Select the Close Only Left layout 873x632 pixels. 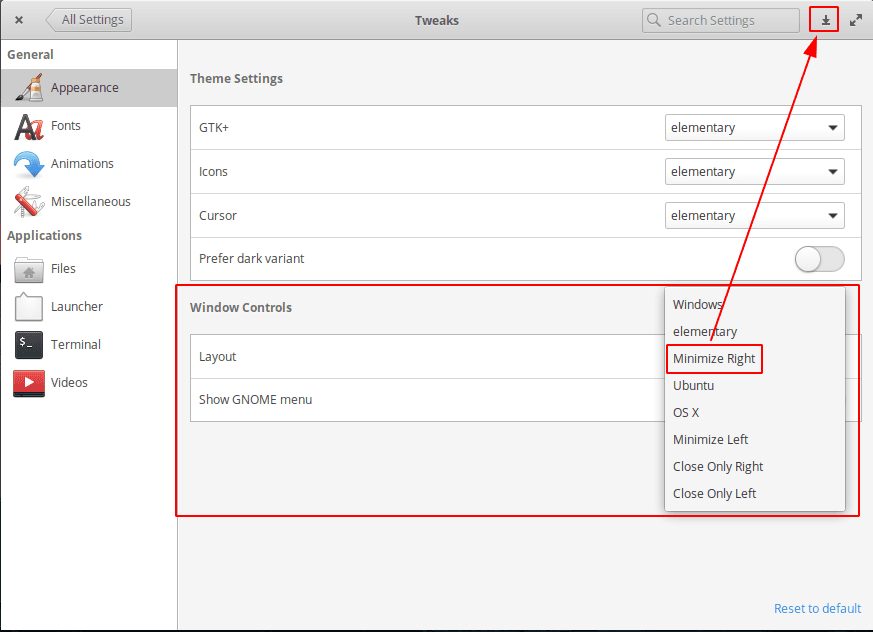coord(714,493)
